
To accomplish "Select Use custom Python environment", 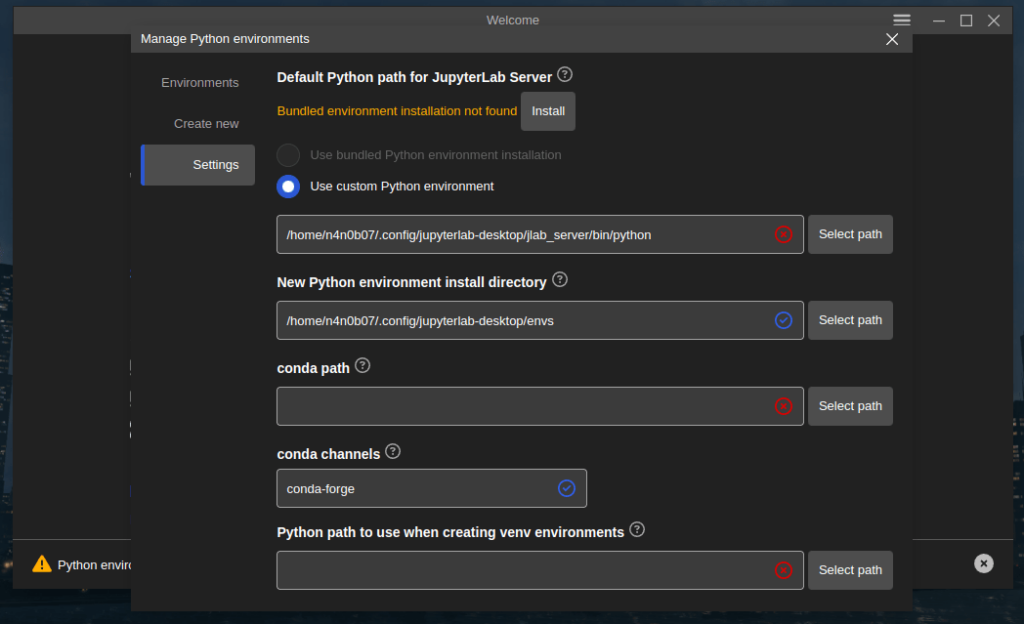I will pos(287,186).
